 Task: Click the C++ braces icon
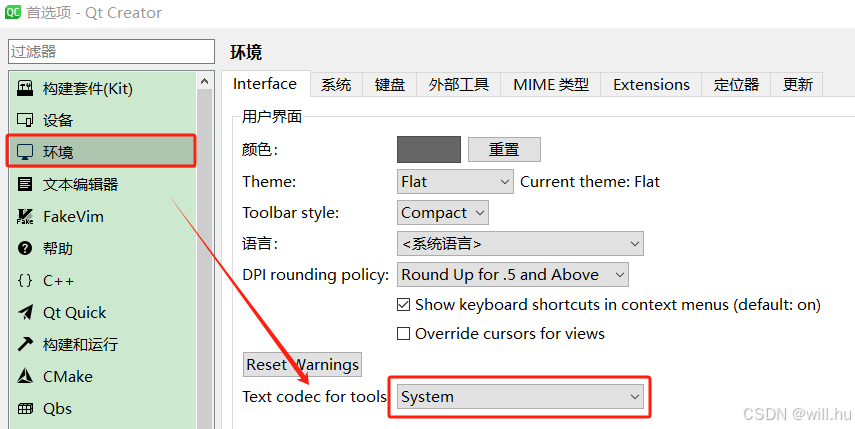[25, 281]
